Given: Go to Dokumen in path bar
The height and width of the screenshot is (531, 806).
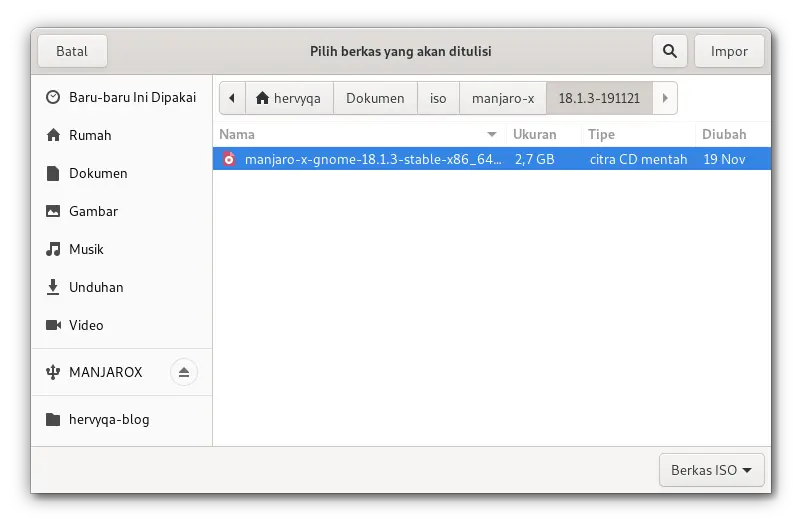Looking at the screenshot, I should point(375,98).
